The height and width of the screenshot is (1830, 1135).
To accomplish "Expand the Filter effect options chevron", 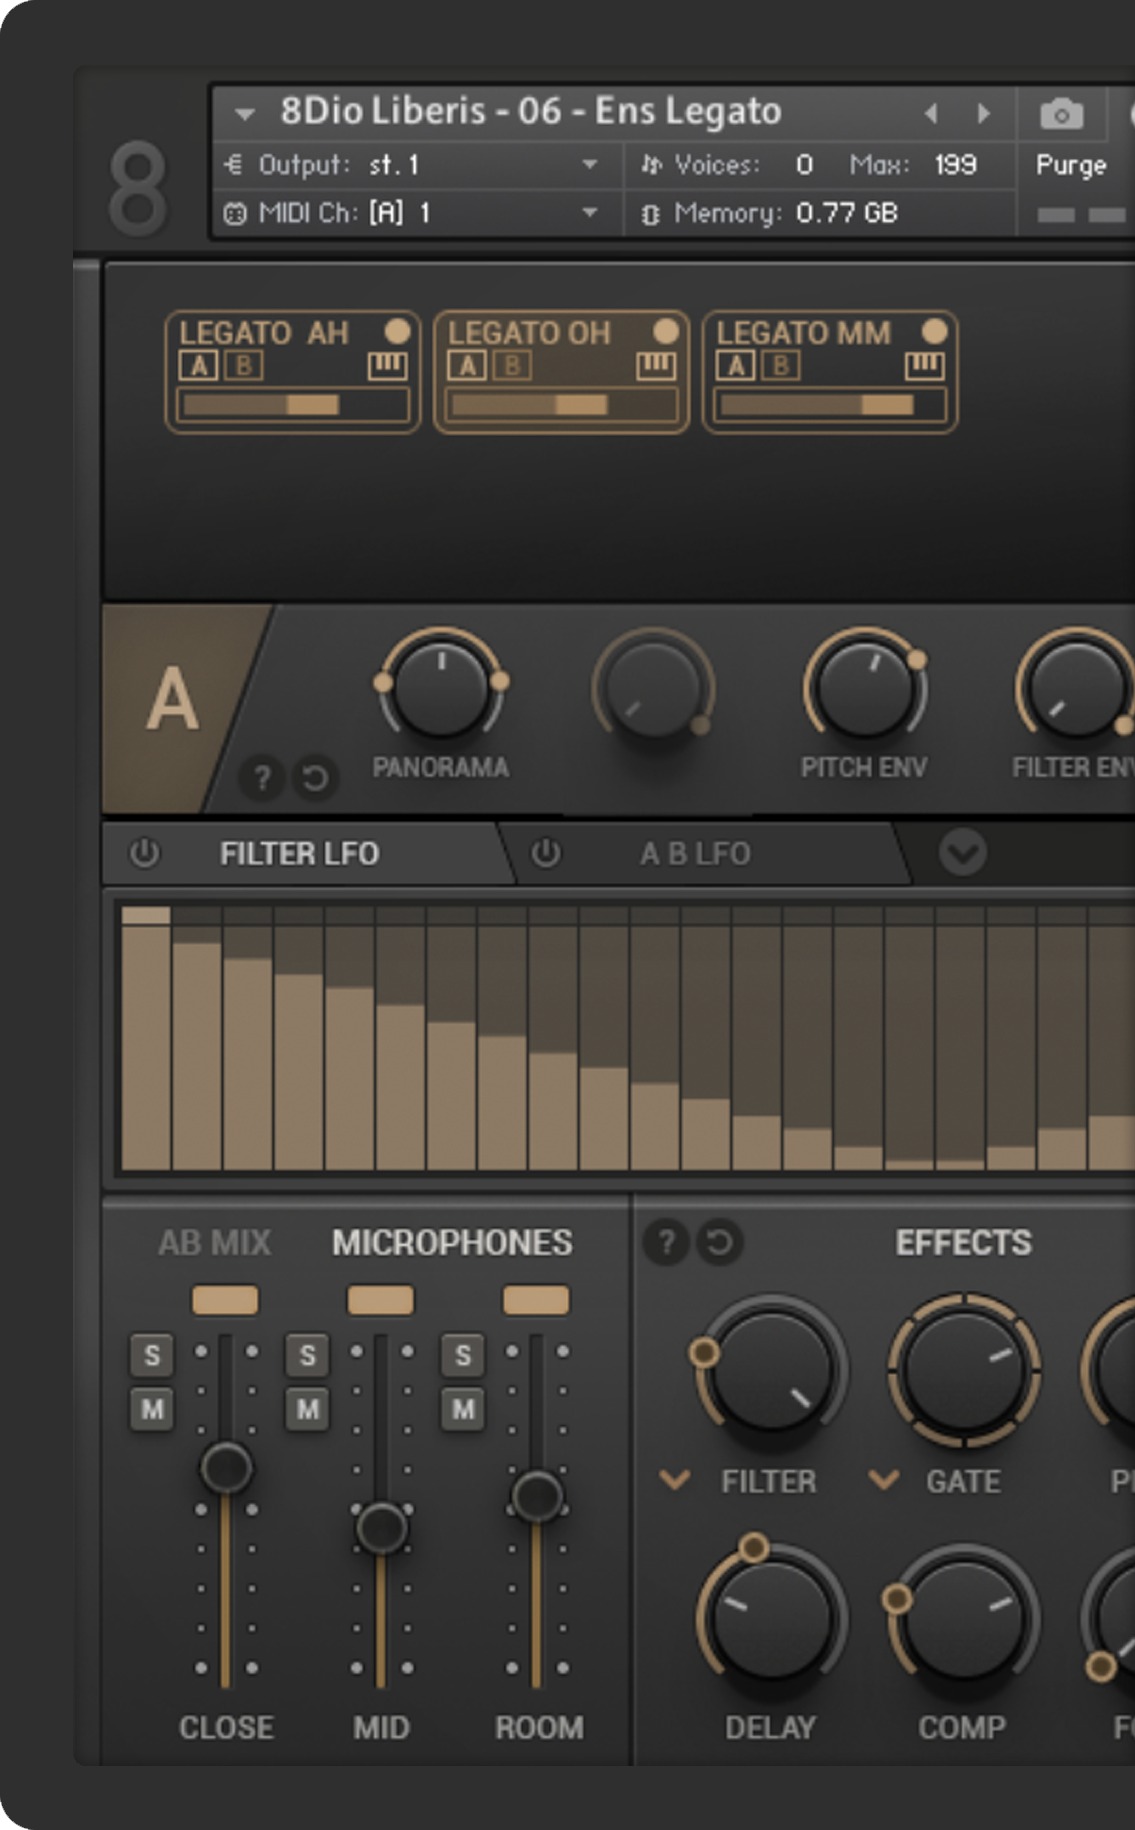I will 675,1479.
